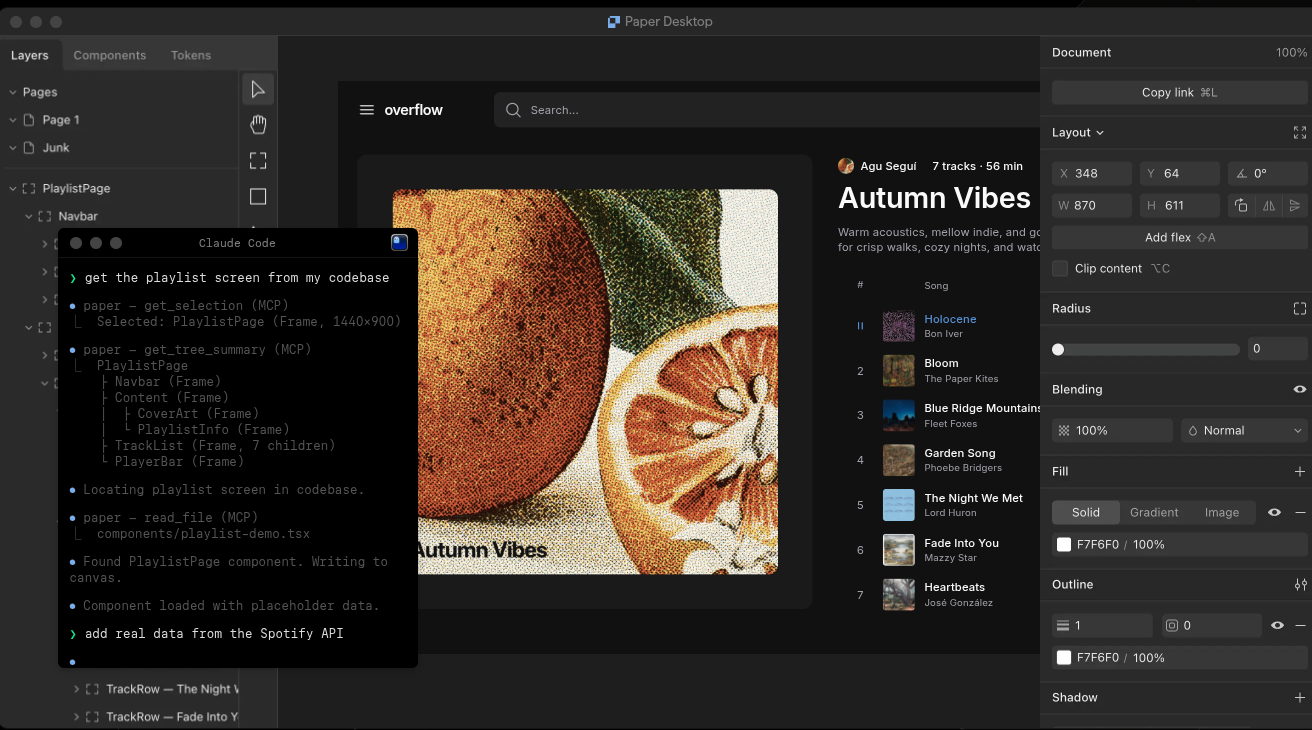Viewport: 1312px width, 730px height.
Task: Select the Rectangle shape tool
Action: 258,197
